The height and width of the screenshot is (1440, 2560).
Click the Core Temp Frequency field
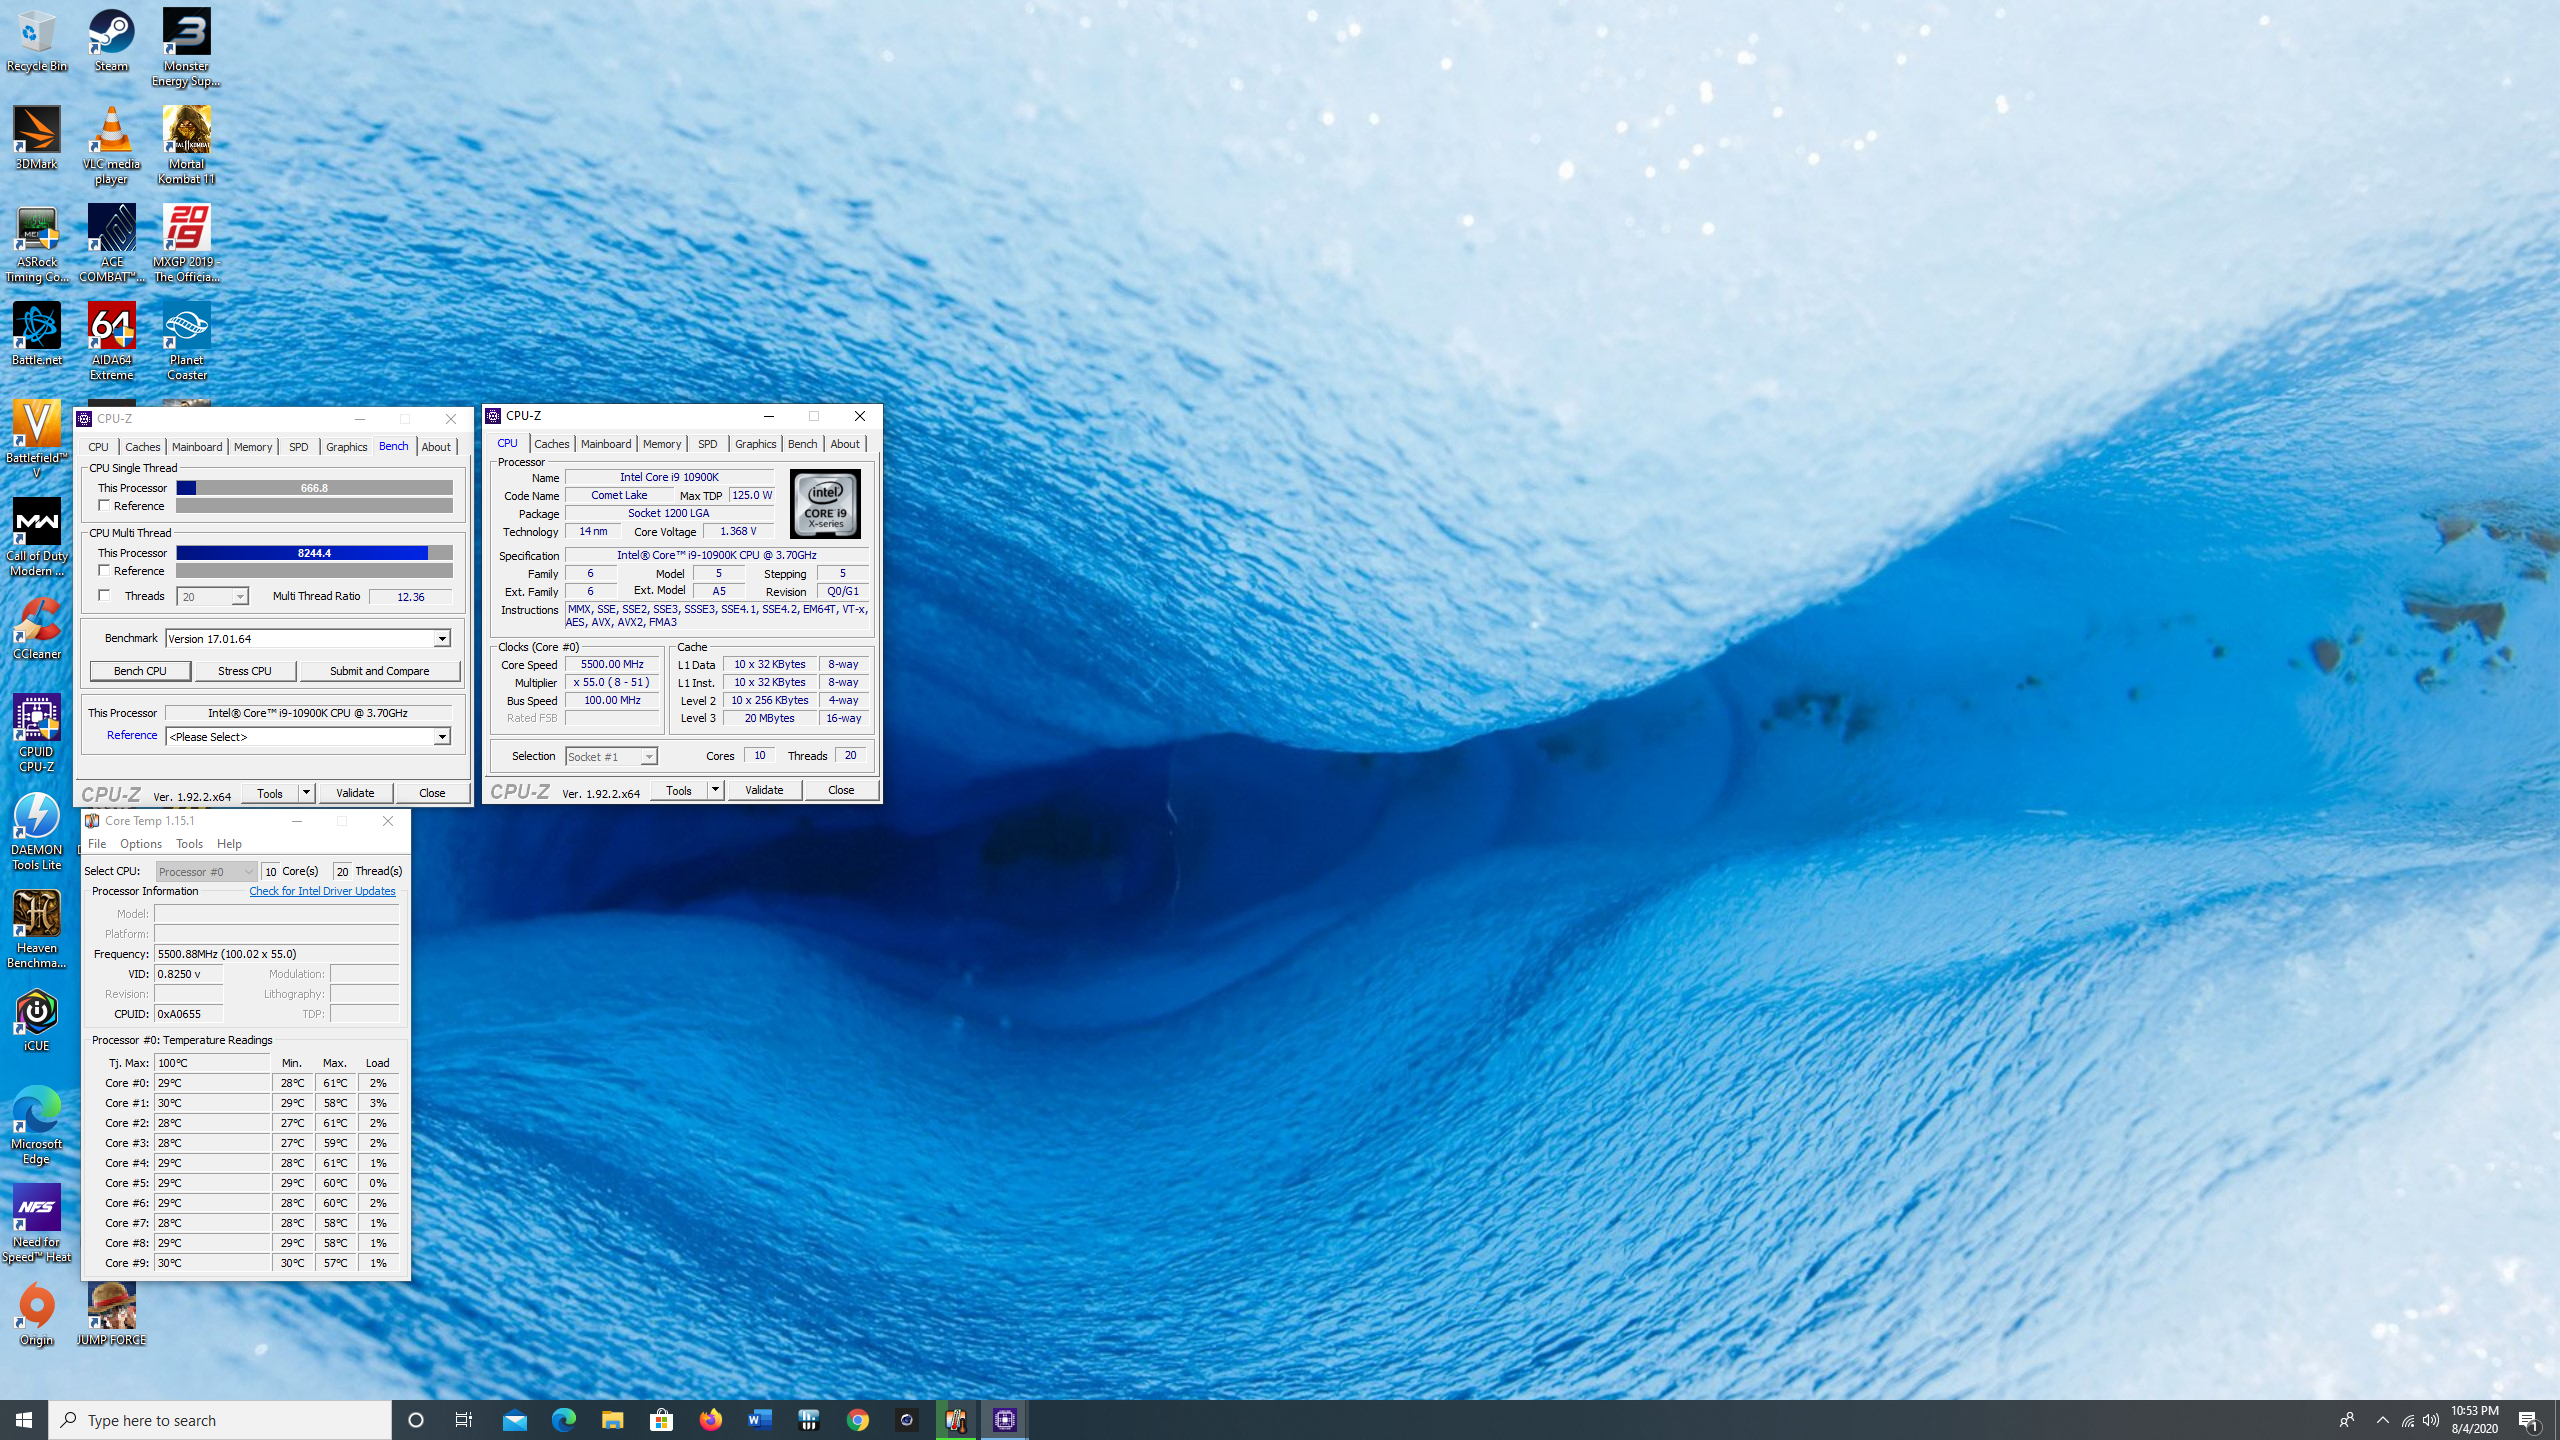tap(277, 954)
